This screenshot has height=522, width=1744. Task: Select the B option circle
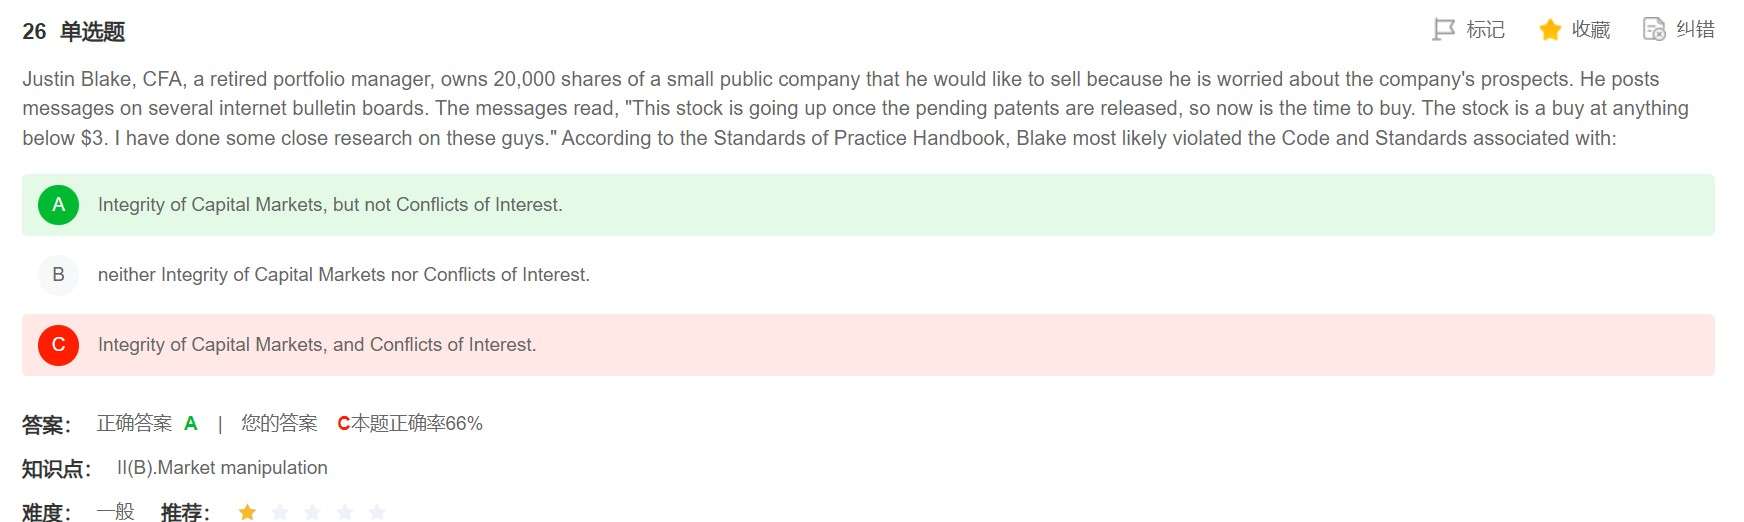pos(58,275)
